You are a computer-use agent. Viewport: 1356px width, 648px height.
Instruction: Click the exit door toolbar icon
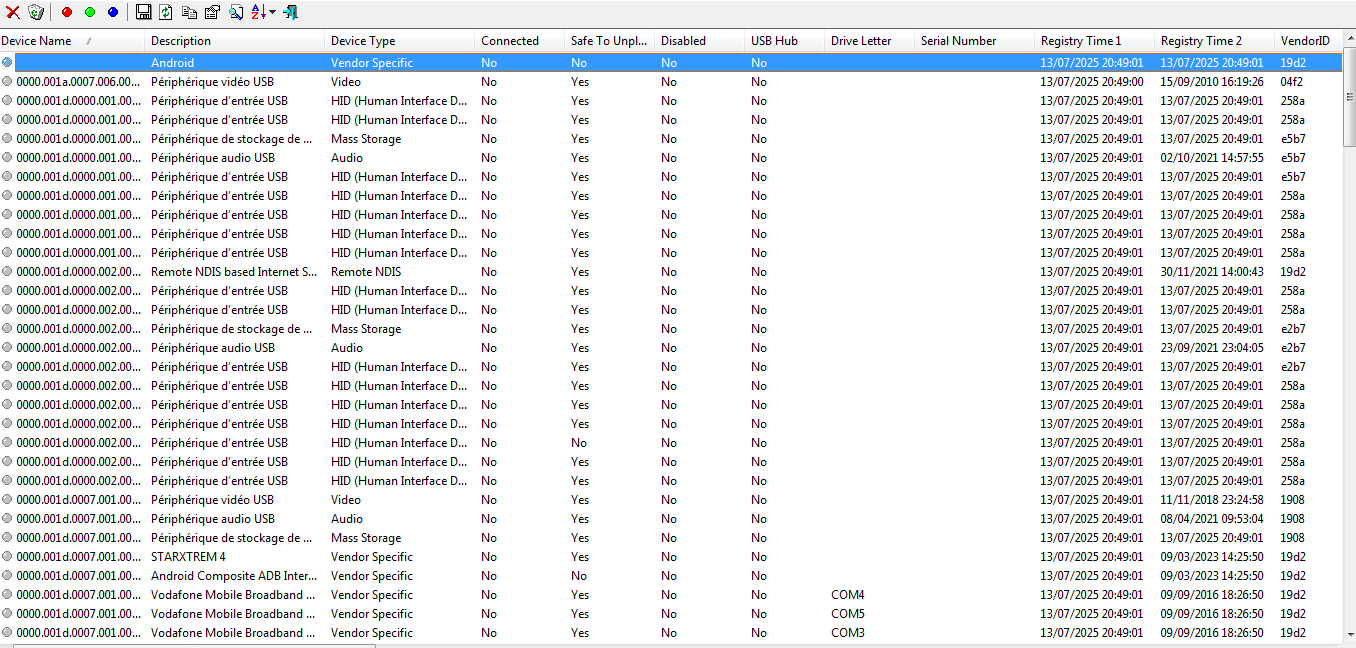pos(290,12)
